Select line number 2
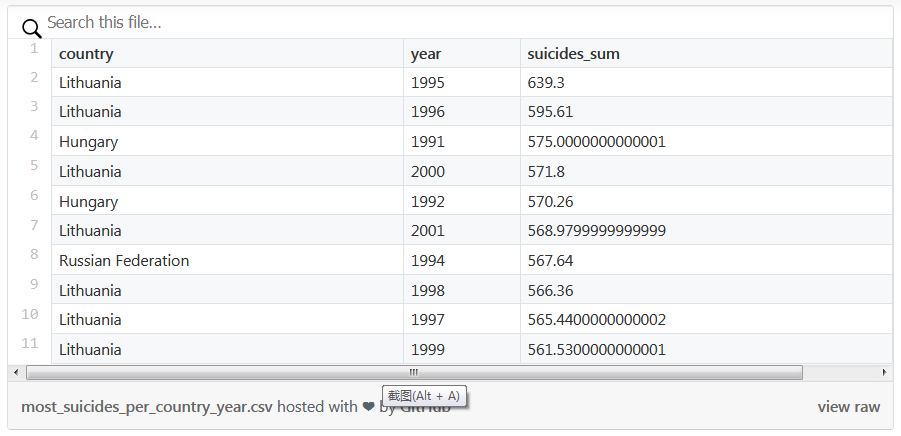 click(34, 77)
